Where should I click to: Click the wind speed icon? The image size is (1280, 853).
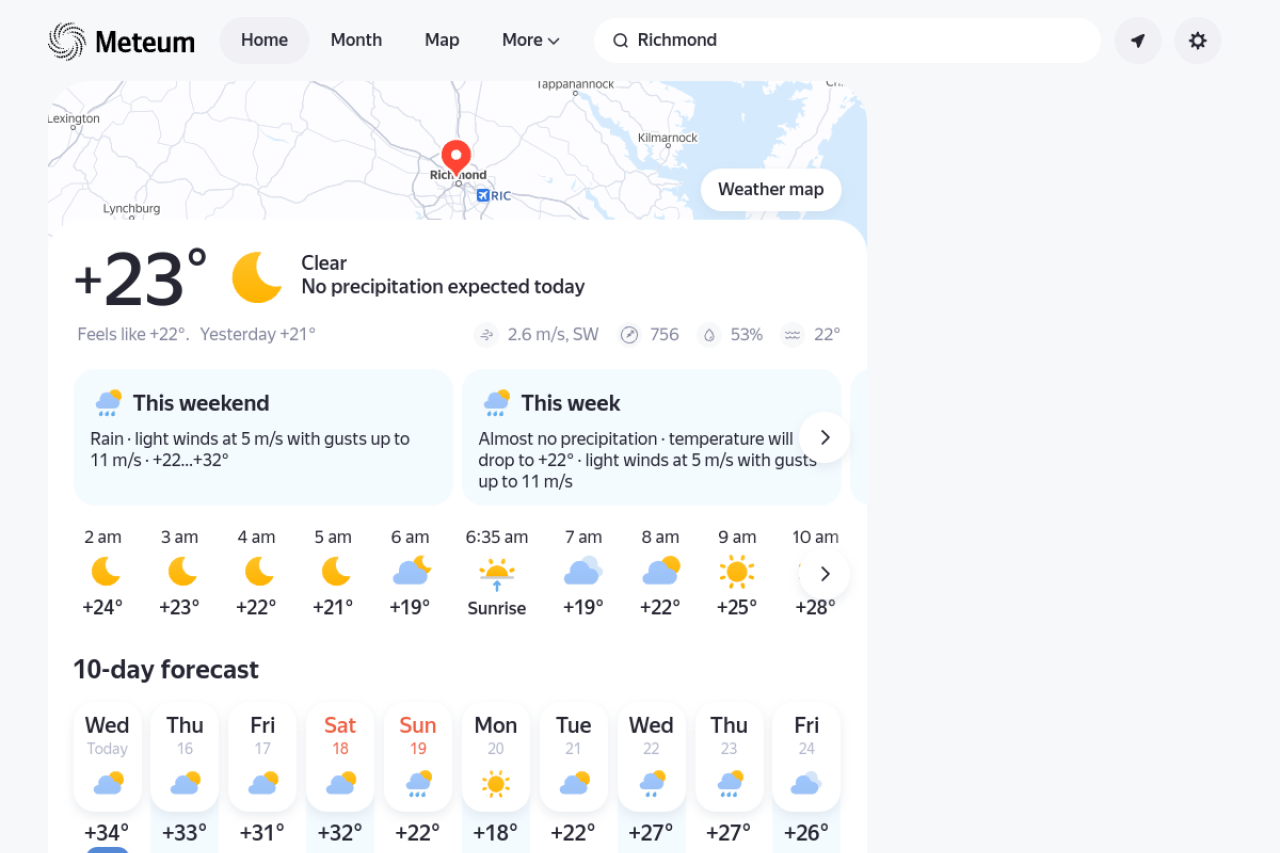[487, 335]
